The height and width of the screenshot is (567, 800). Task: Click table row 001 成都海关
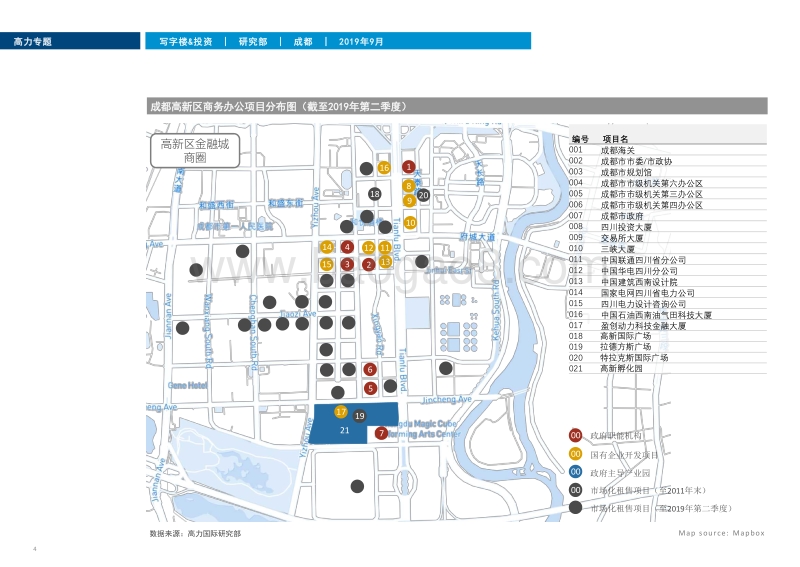pos(667,150)
